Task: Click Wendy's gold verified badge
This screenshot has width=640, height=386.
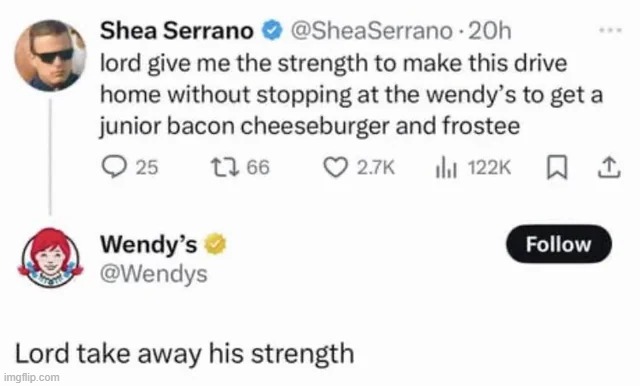Action: (215, 244)
